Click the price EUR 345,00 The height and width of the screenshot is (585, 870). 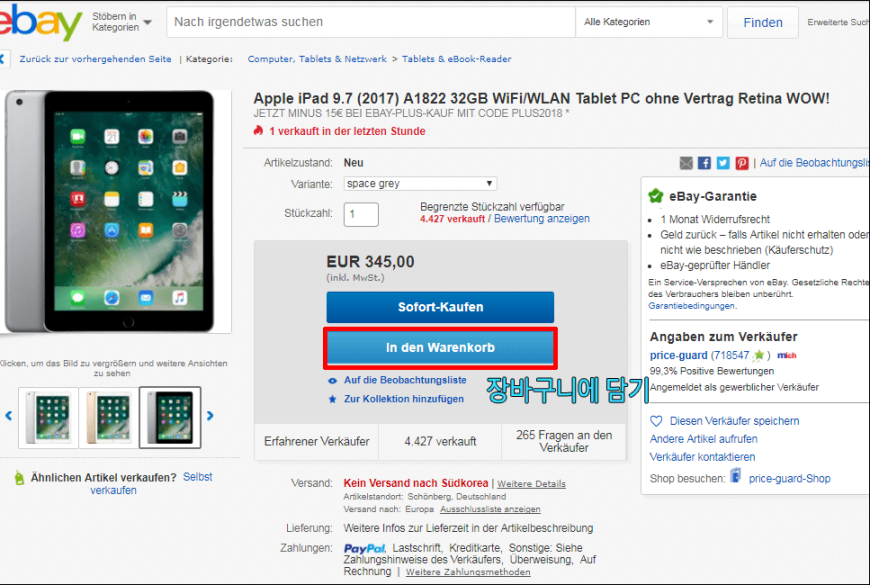click(370, 261)
